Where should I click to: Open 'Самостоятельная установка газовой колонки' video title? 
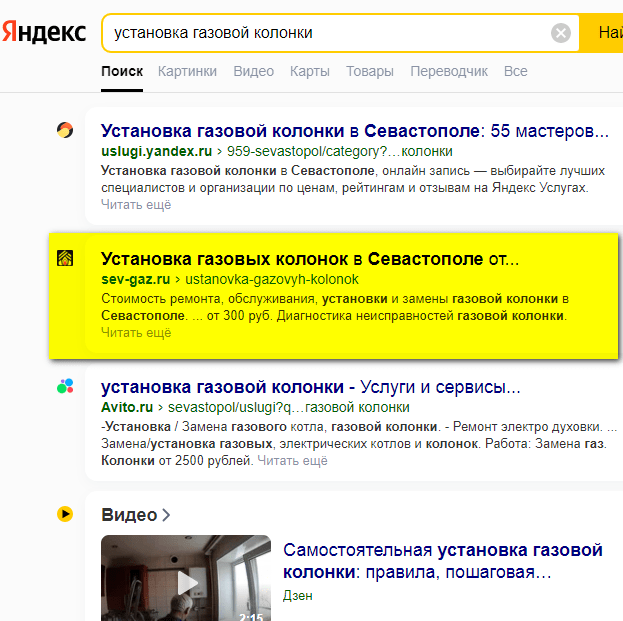[443, 561]
